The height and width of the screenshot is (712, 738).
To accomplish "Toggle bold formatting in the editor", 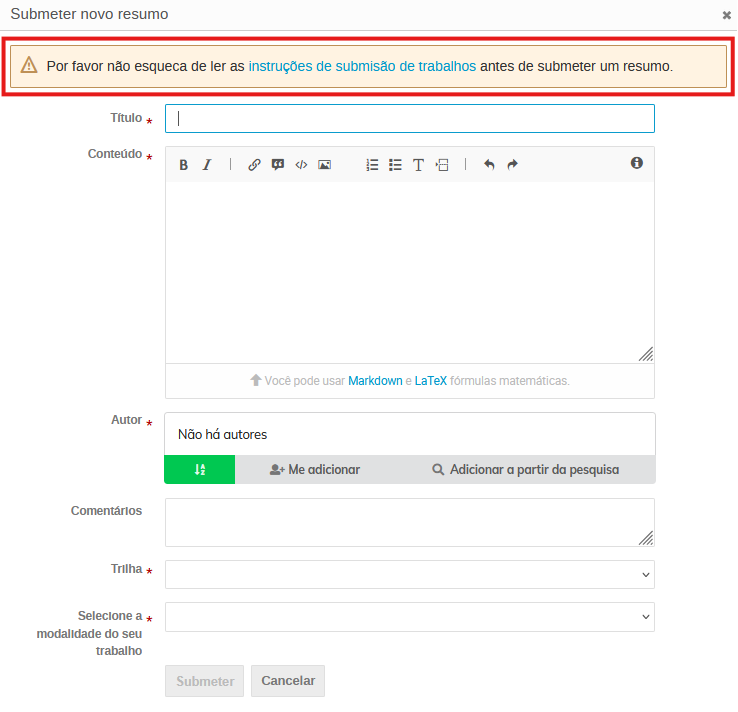I will 184,165.
